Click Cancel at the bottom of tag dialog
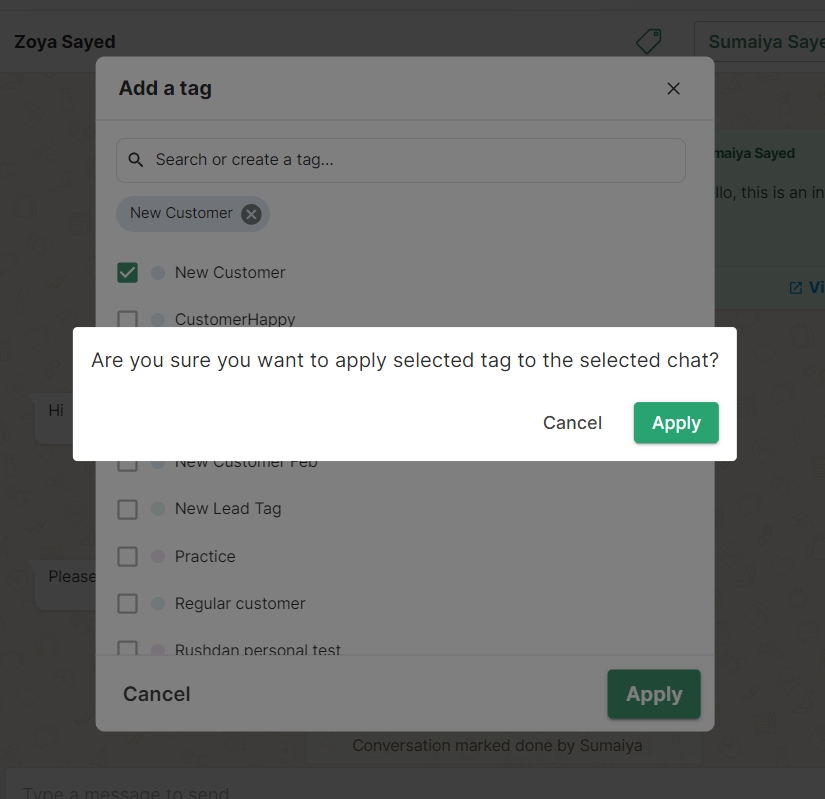This screenshot has height=799, width=825. coord(157,694)
